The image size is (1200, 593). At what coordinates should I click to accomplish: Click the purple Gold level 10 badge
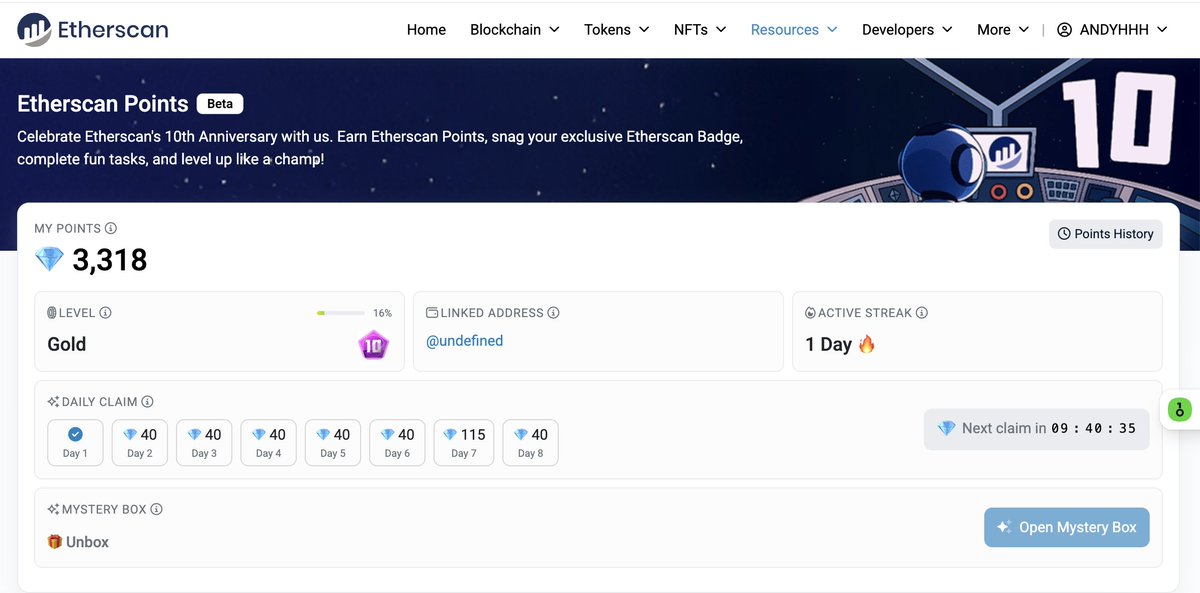click(373, 346)
